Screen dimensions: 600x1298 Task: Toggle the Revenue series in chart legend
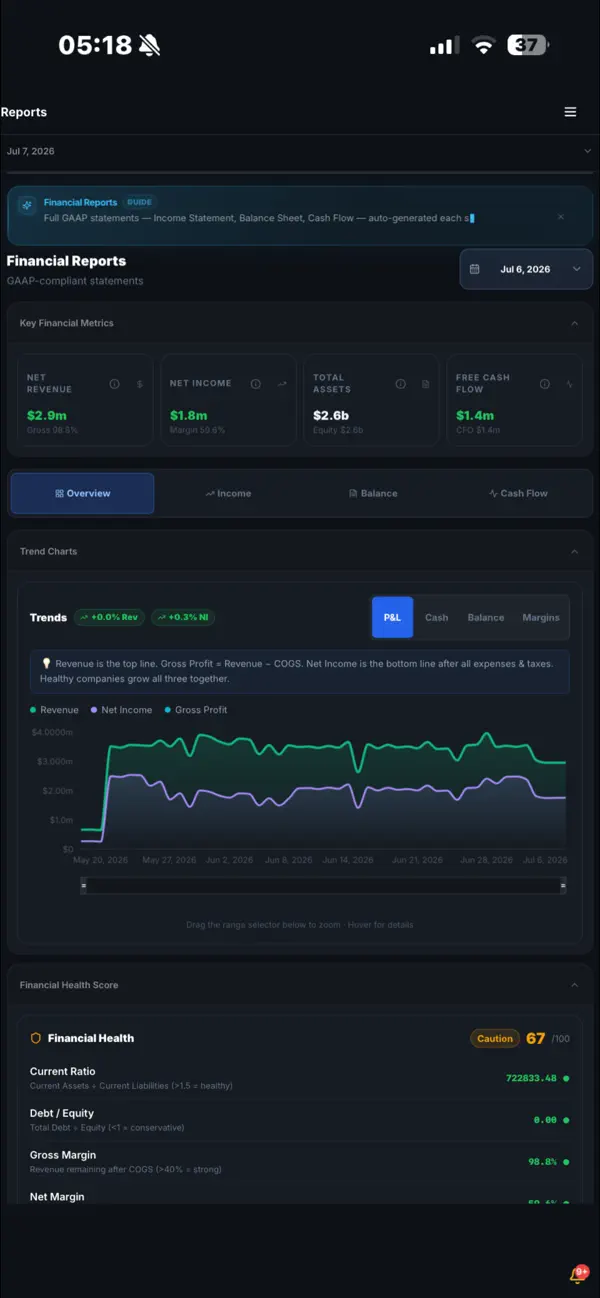pos(54,710)
